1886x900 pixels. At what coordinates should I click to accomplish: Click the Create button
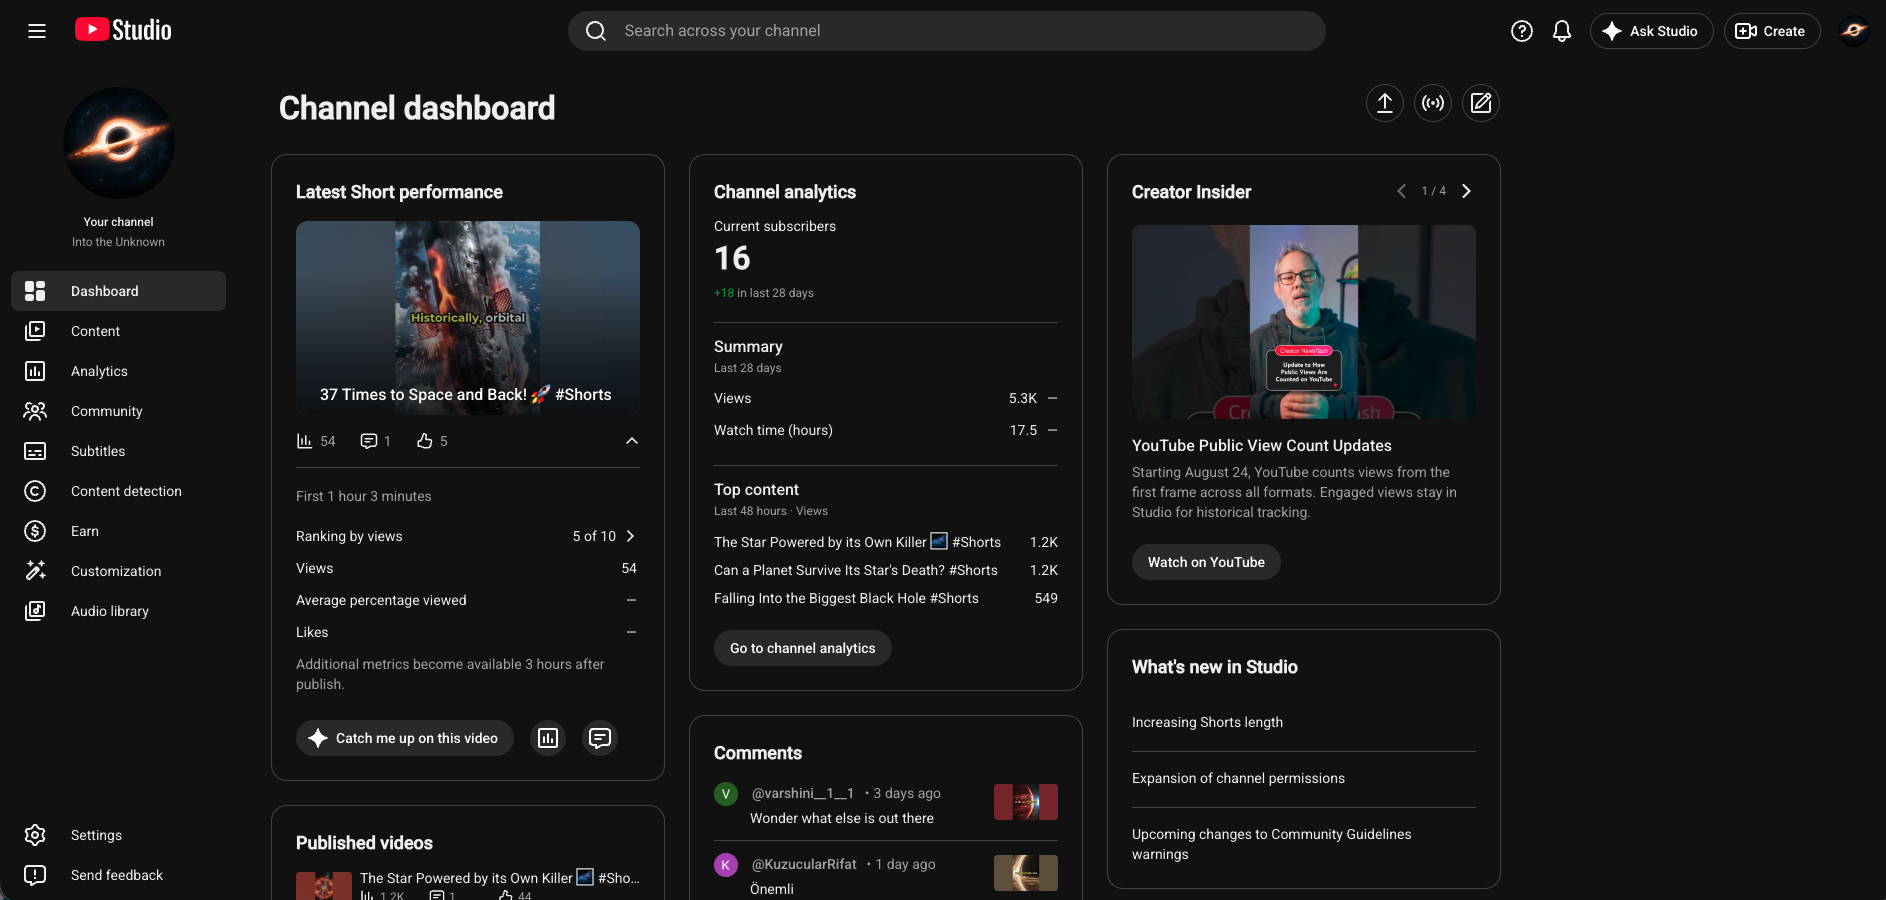1771,31
